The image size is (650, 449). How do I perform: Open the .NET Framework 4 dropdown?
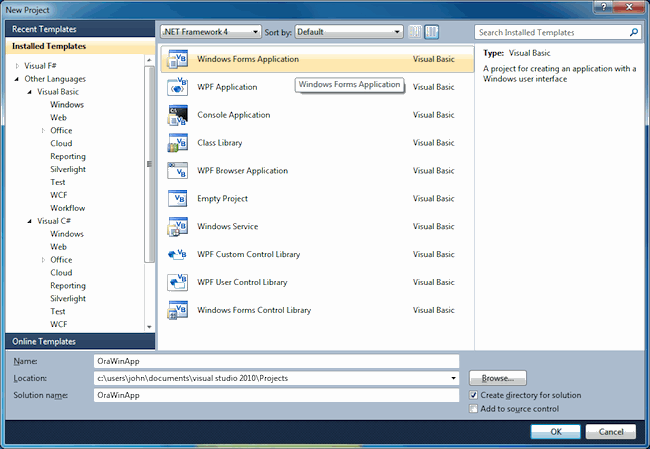point(211,32)
